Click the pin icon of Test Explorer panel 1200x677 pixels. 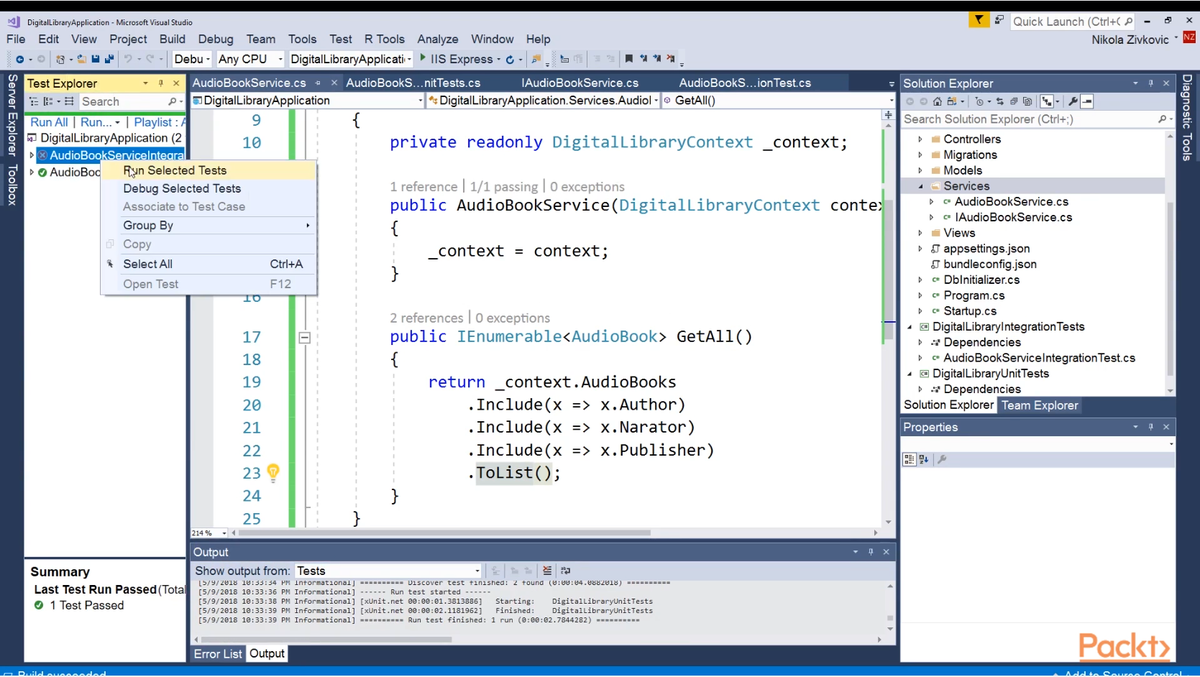[161, 83]
